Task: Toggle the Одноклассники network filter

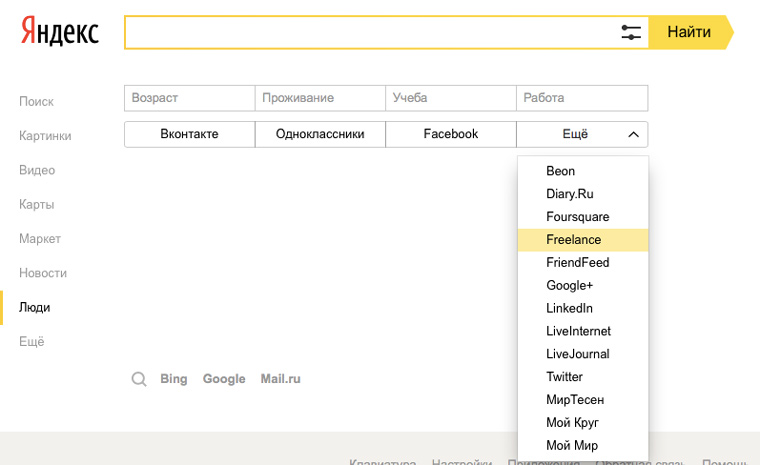Action: [320, 134]
